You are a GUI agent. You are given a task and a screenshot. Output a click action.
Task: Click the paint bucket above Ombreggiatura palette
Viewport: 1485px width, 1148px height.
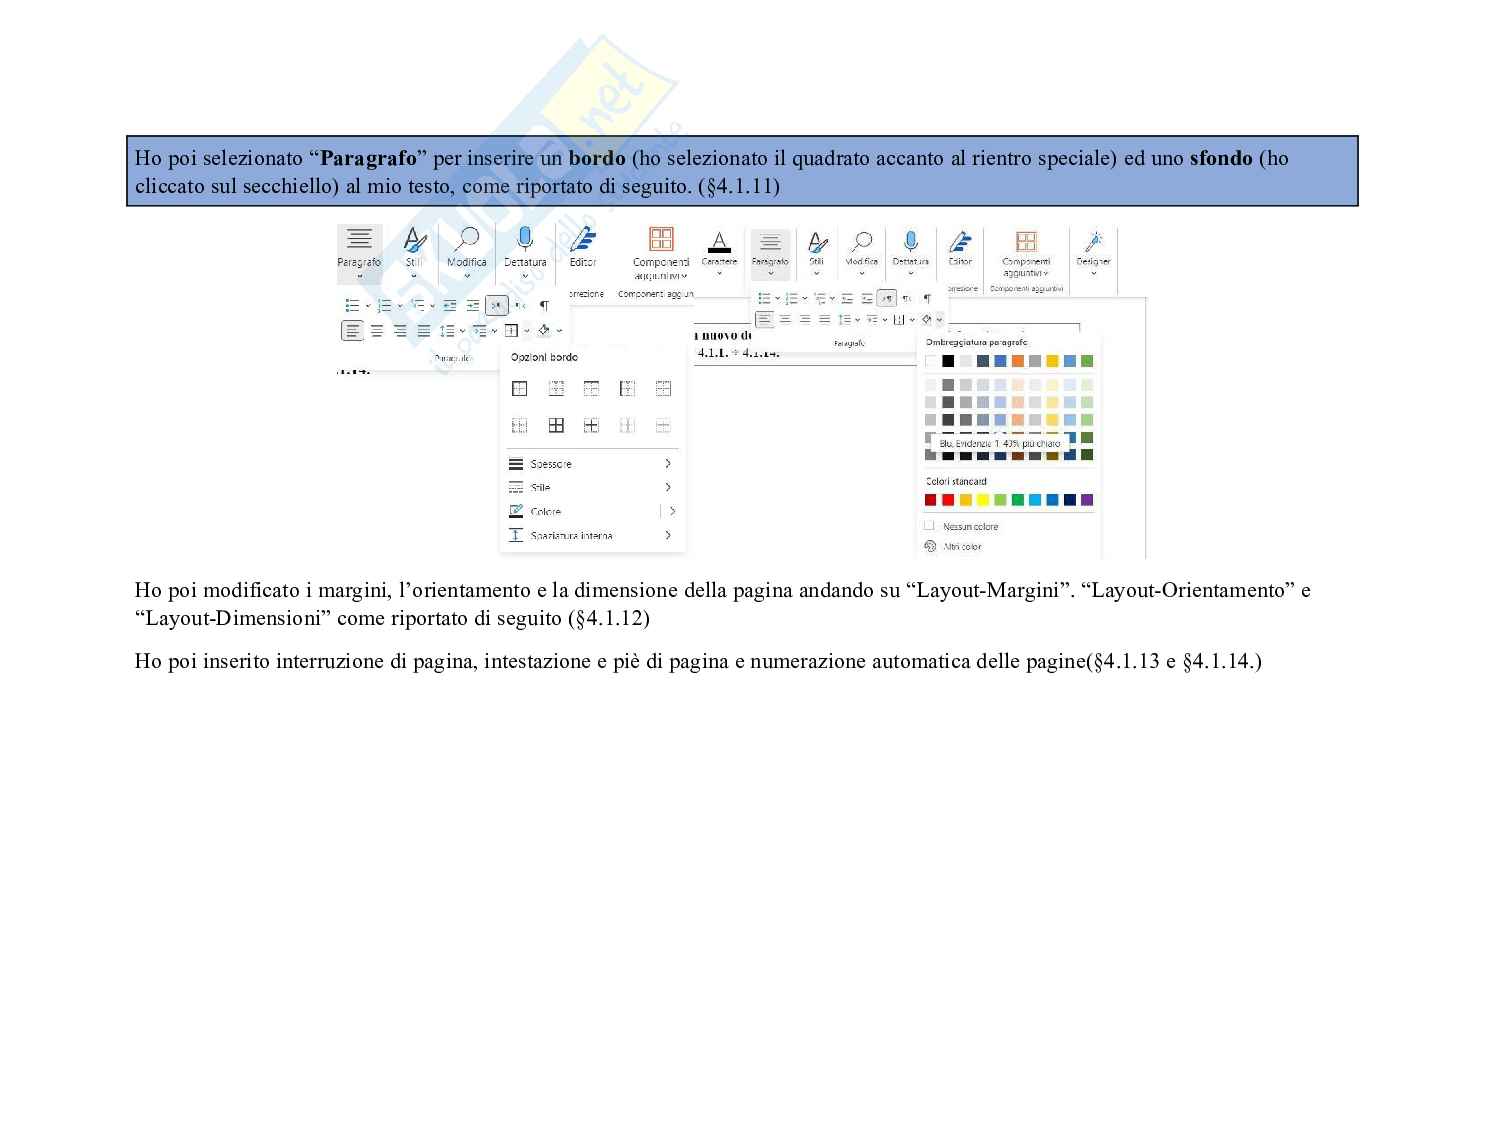tap(927, 320)
